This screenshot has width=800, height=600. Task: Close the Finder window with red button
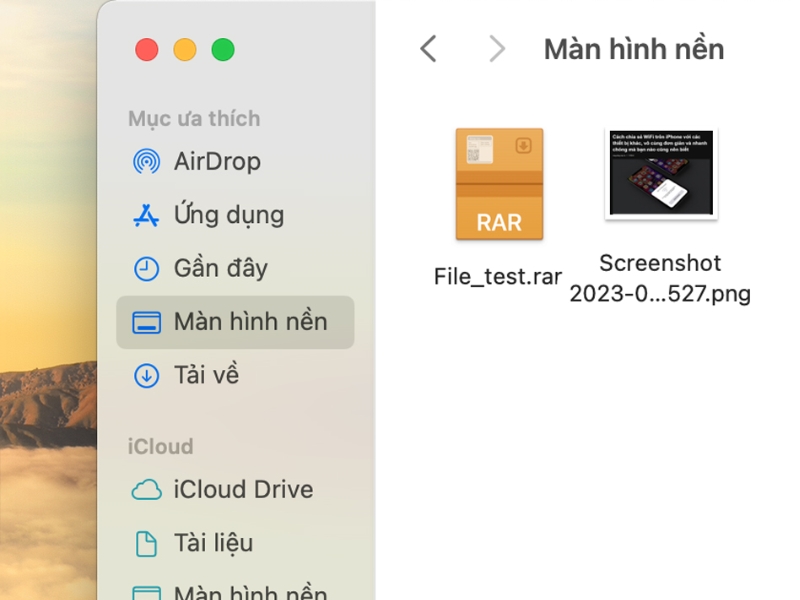[146, 49]
